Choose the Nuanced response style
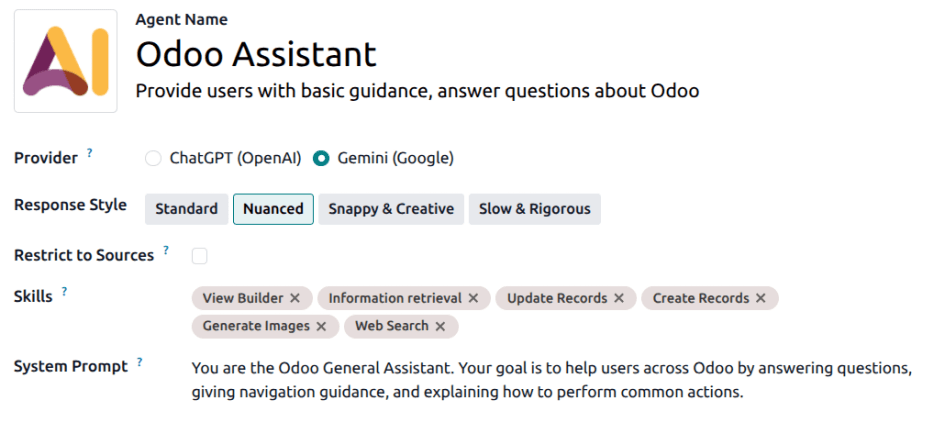Viewport: 933px width, 422px height. coord(273,209)
